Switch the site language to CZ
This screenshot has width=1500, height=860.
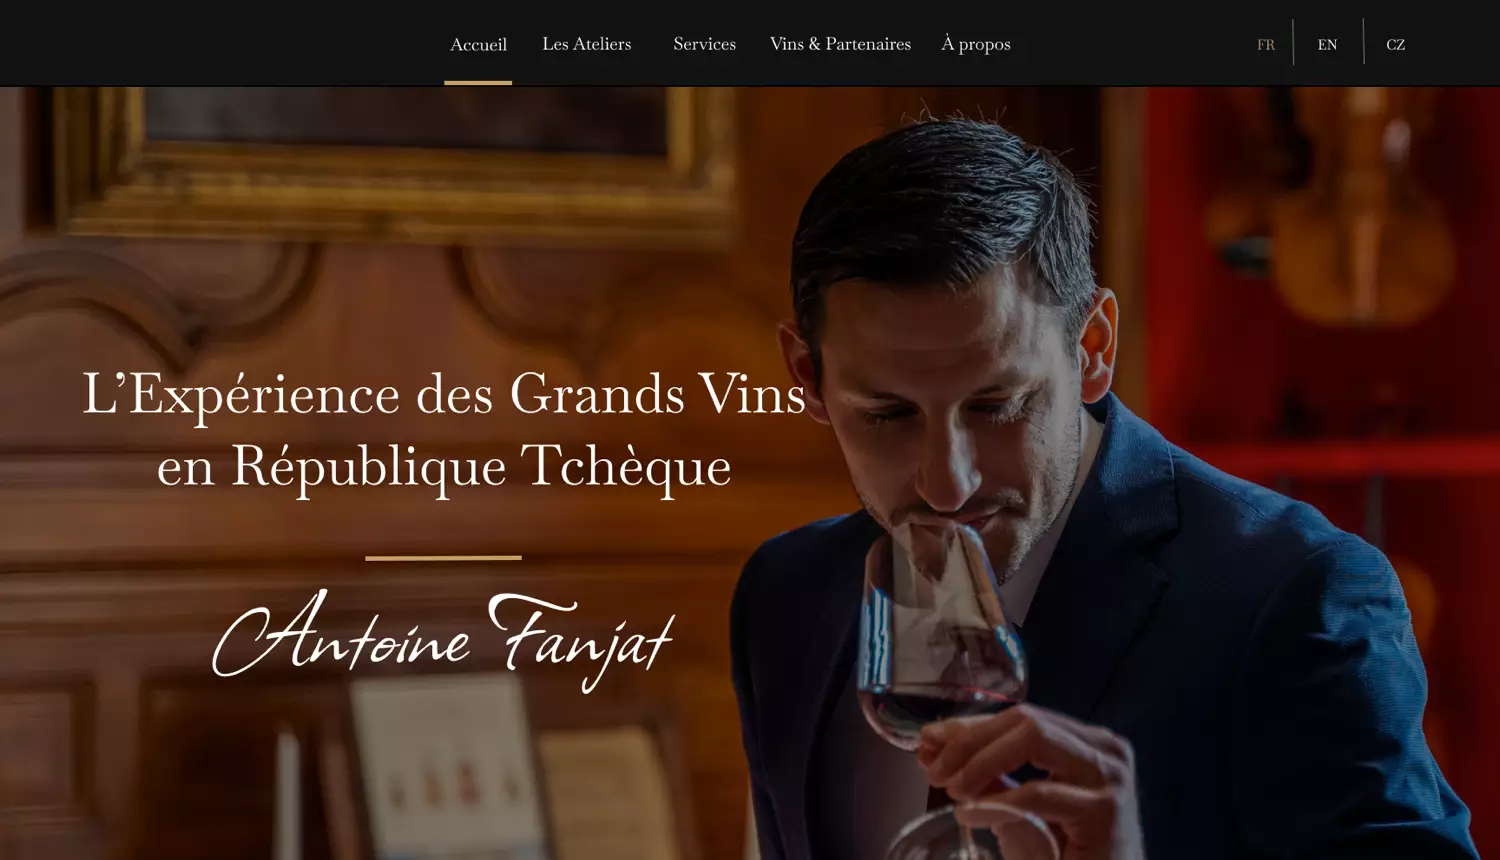point(1396,45)
